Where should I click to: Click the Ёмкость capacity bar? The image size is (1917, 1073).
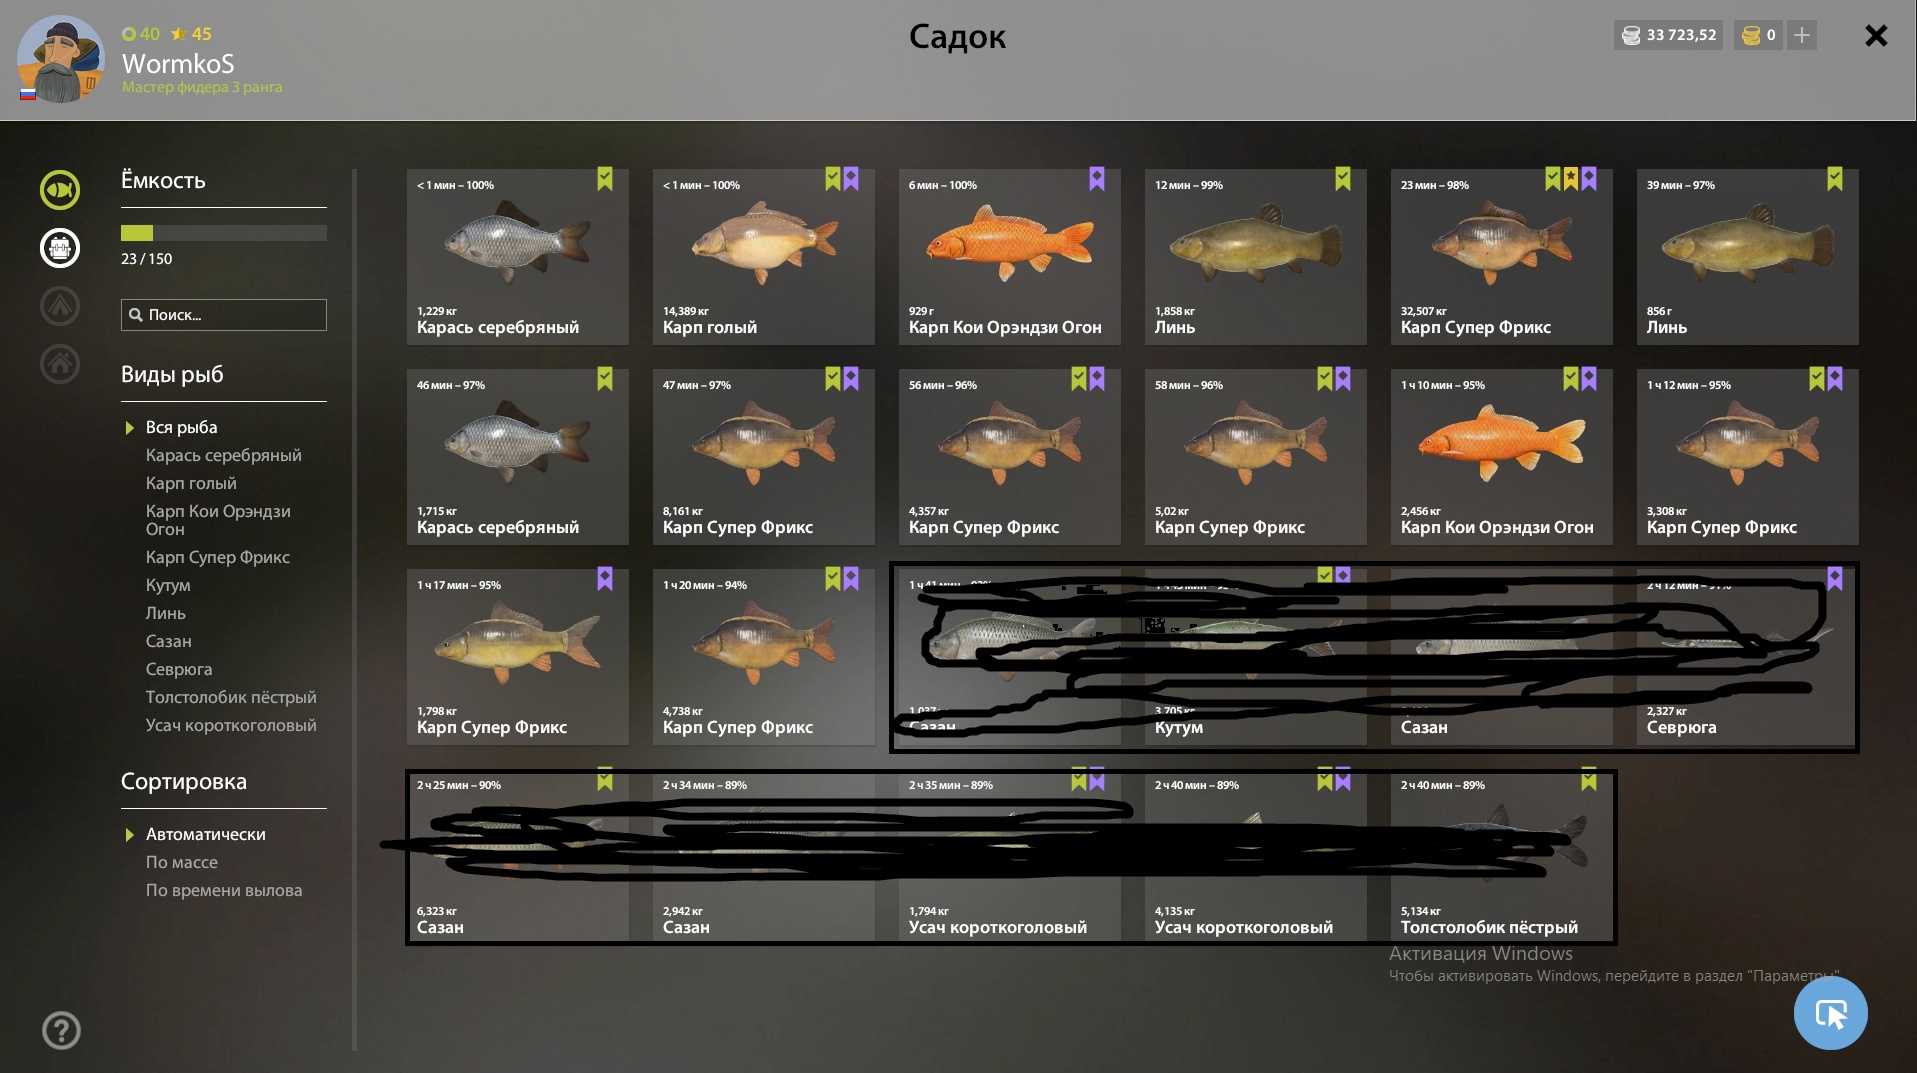[224, 233]
